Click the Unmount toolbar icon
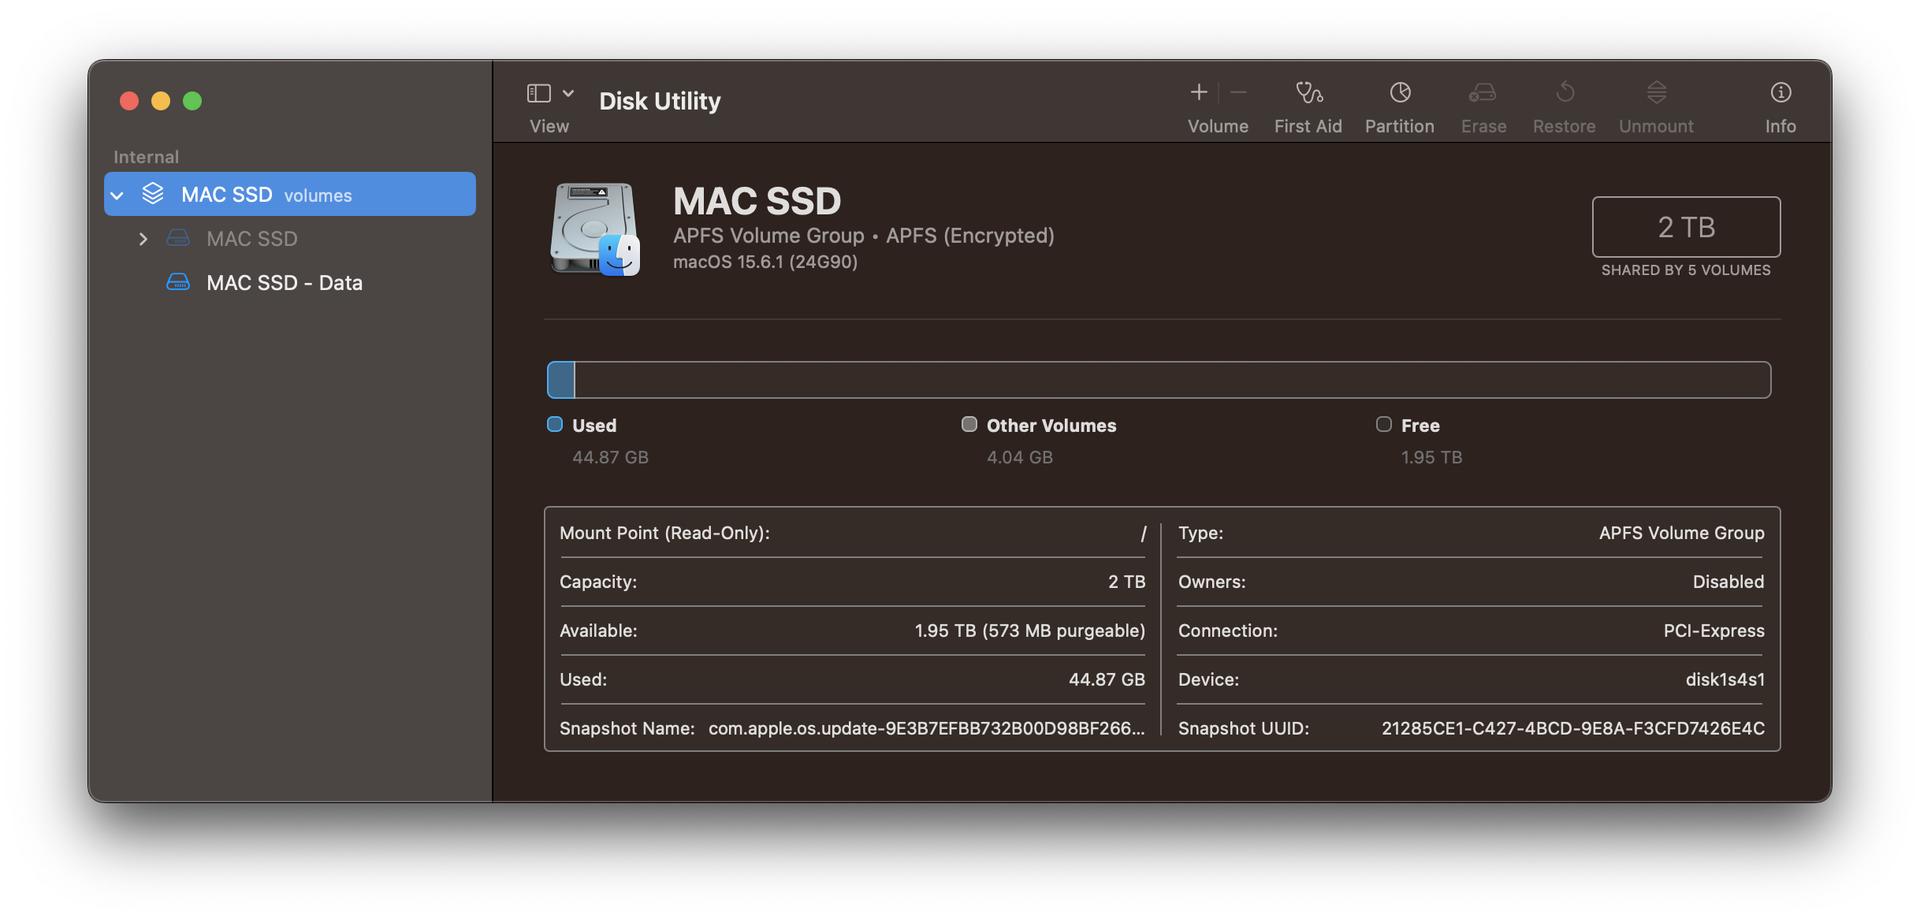Screen dimensions: 1920x919 tap(1656, 93)
